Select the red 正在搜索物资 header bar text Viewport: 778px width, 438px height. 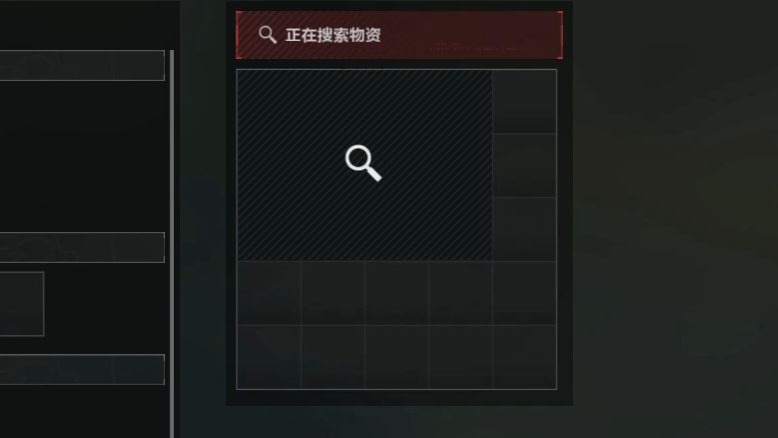333,35
